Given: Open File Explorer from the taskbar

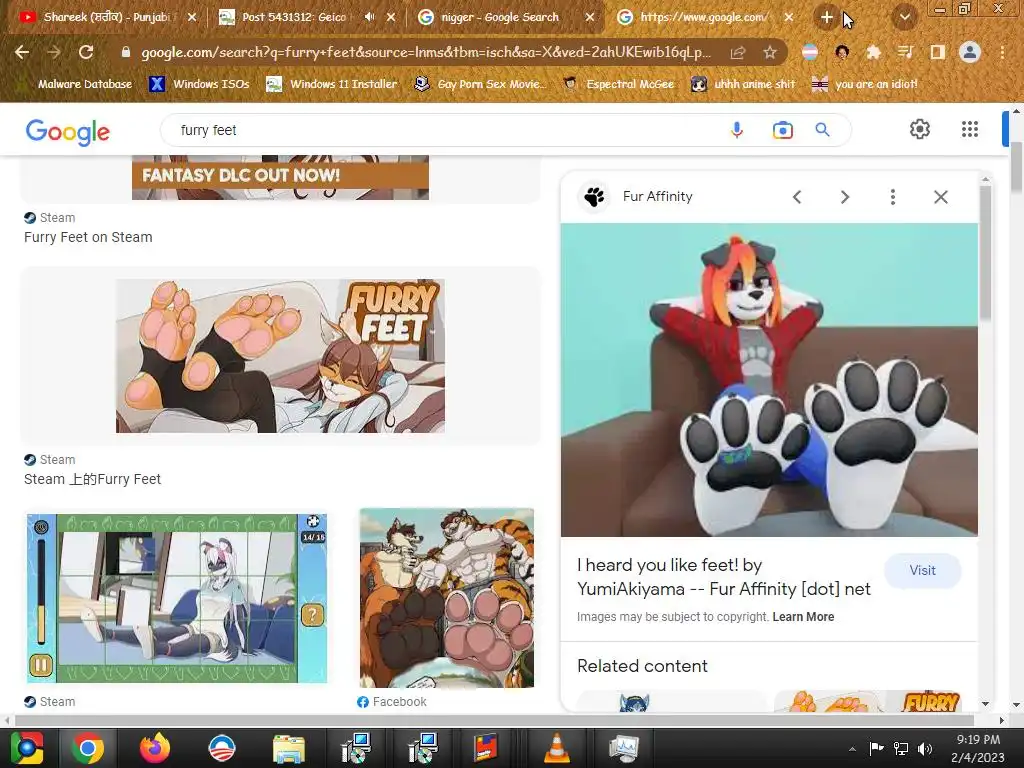Looking at the screenshot, I should (289, 748).
